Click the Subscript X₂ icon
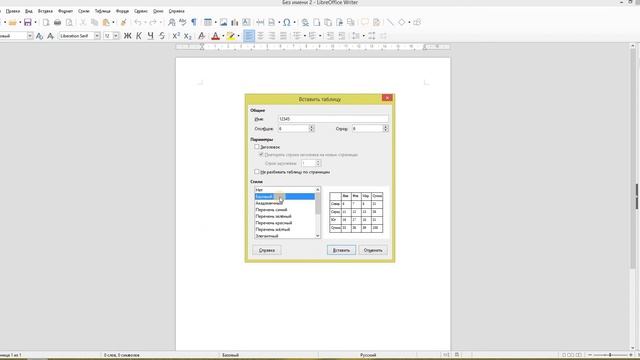640x360 pixels. (x=188, y=36)
